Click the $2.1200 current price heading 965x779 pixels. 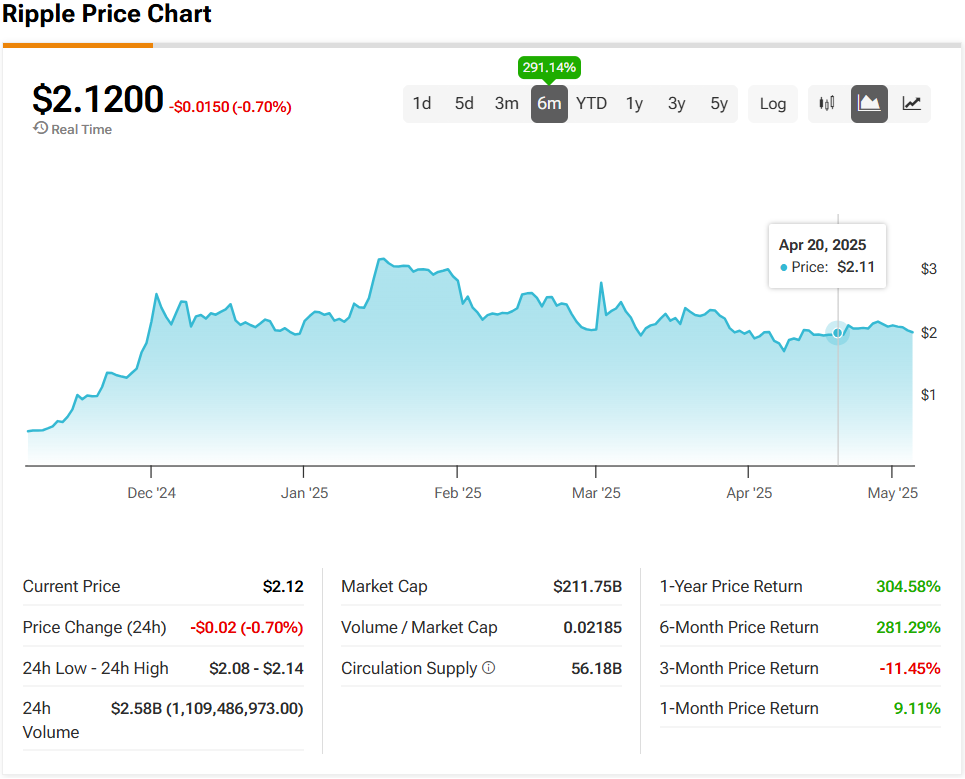click(98, 99)
